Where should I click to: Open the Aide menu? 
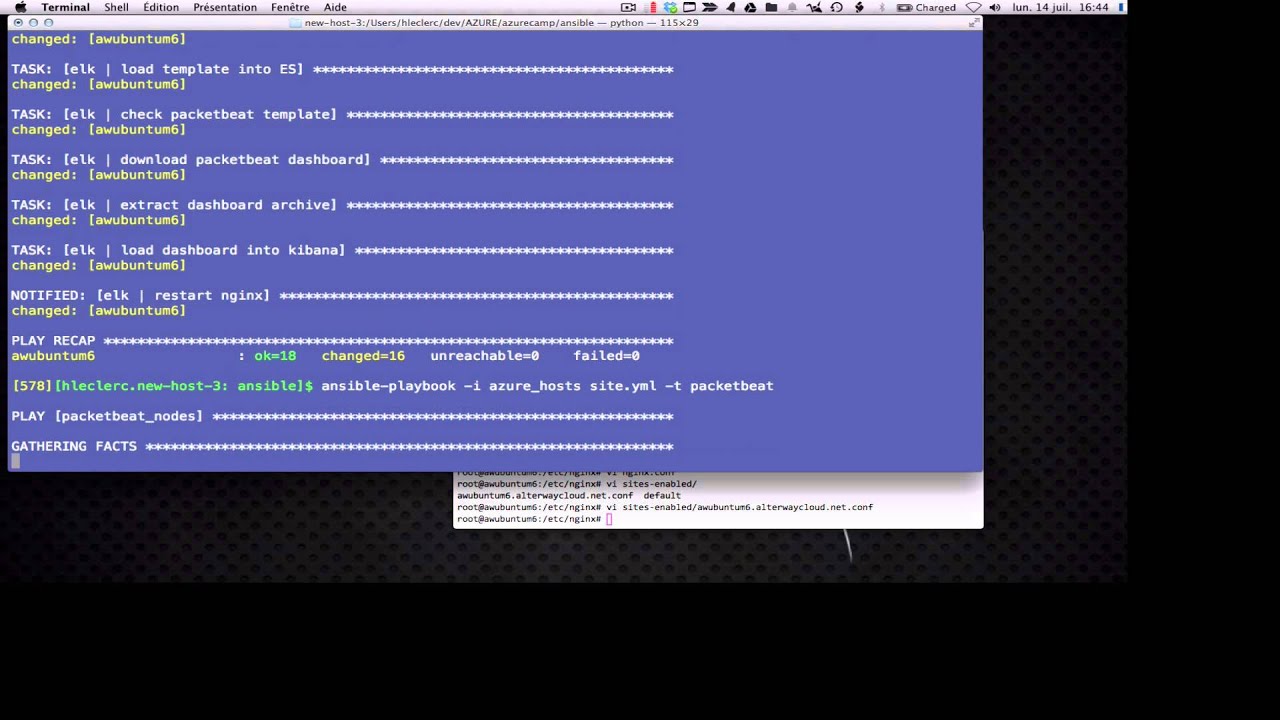pyautogui.click(x=335, y=7)
